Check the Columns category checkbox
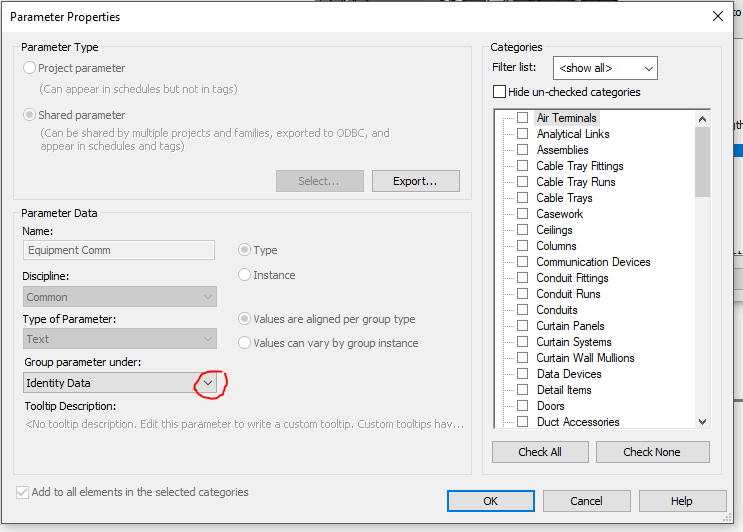The image size is (743, 532). click(522, 246)
